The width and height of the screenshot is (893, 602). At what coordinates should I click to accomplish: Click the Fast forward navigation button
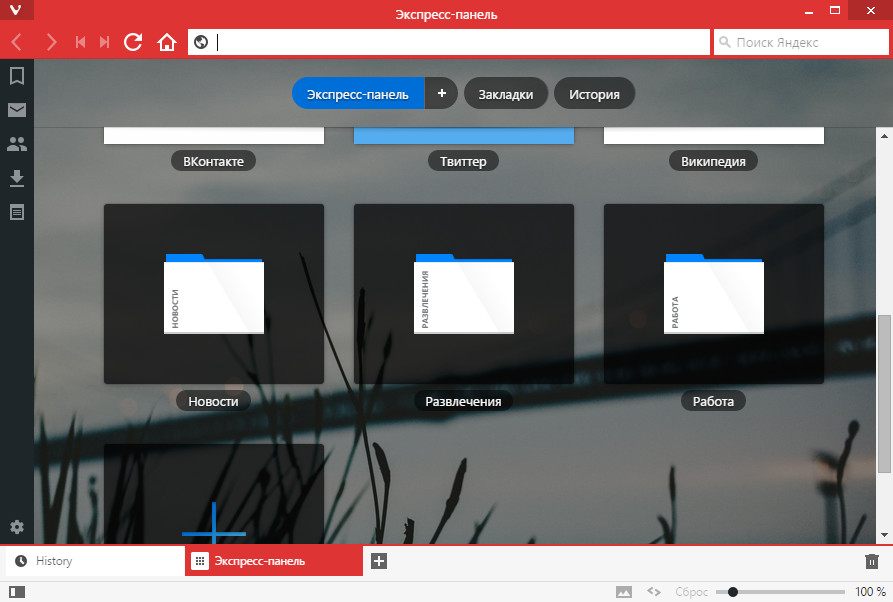pyautogui.click(x=104, y=42)
